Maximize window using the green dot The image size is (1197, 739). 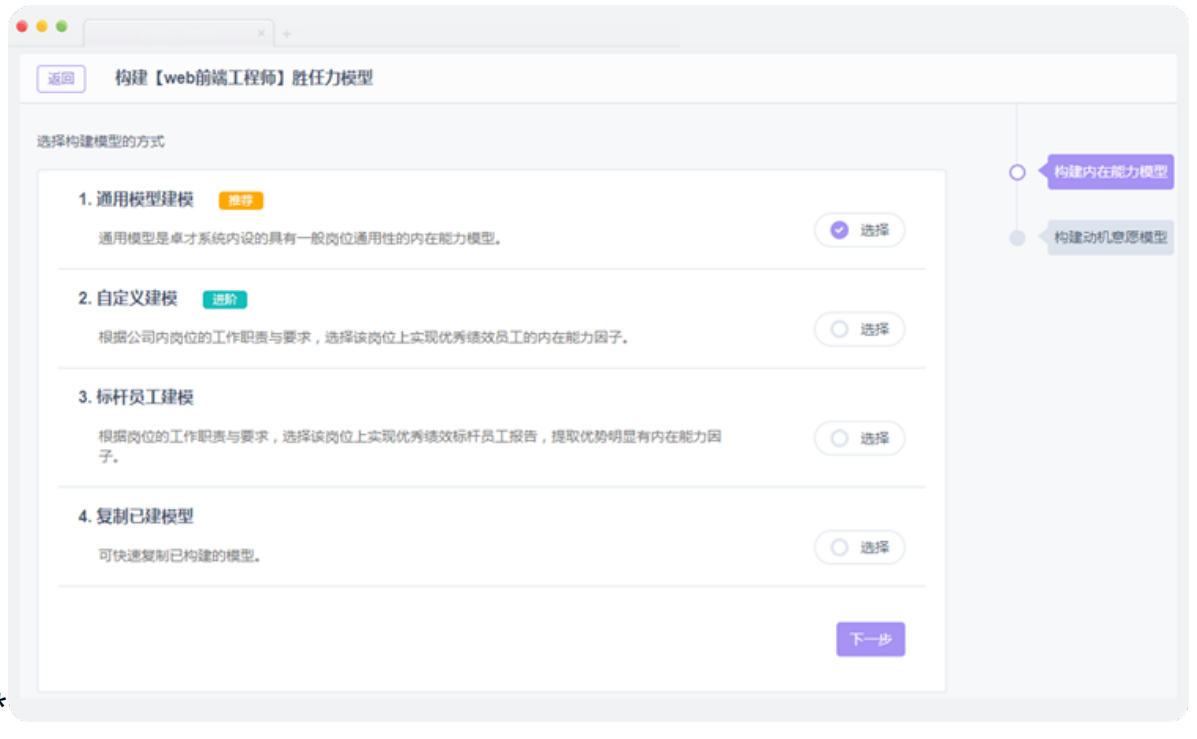(x=61, y=27)
